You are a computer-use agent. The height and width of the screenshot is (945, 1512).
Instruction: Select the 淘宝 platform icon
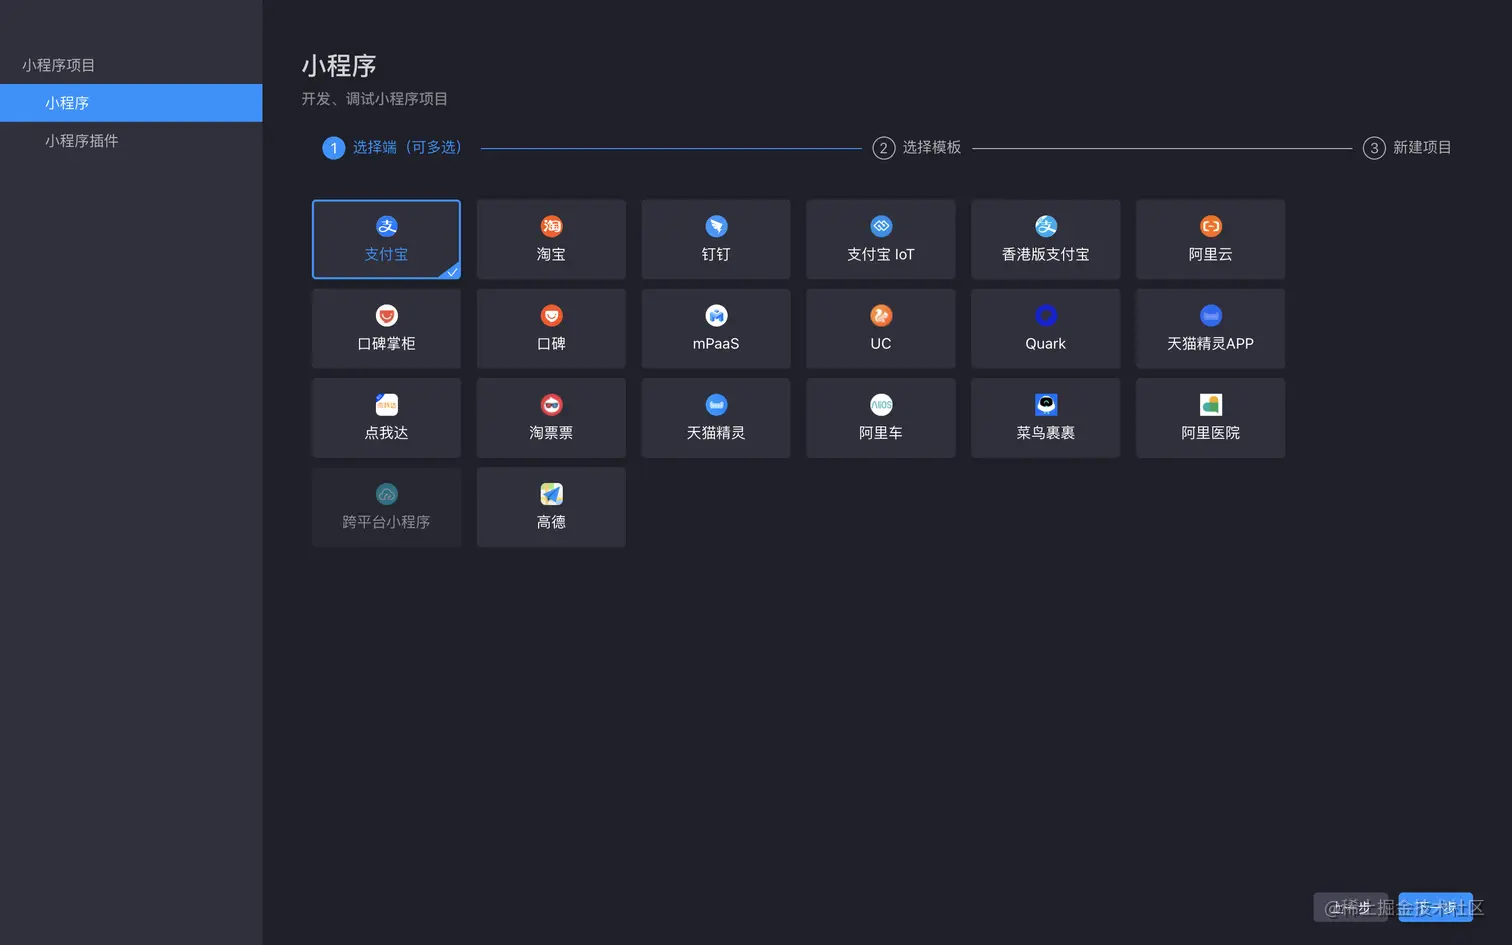click(551, 227)
